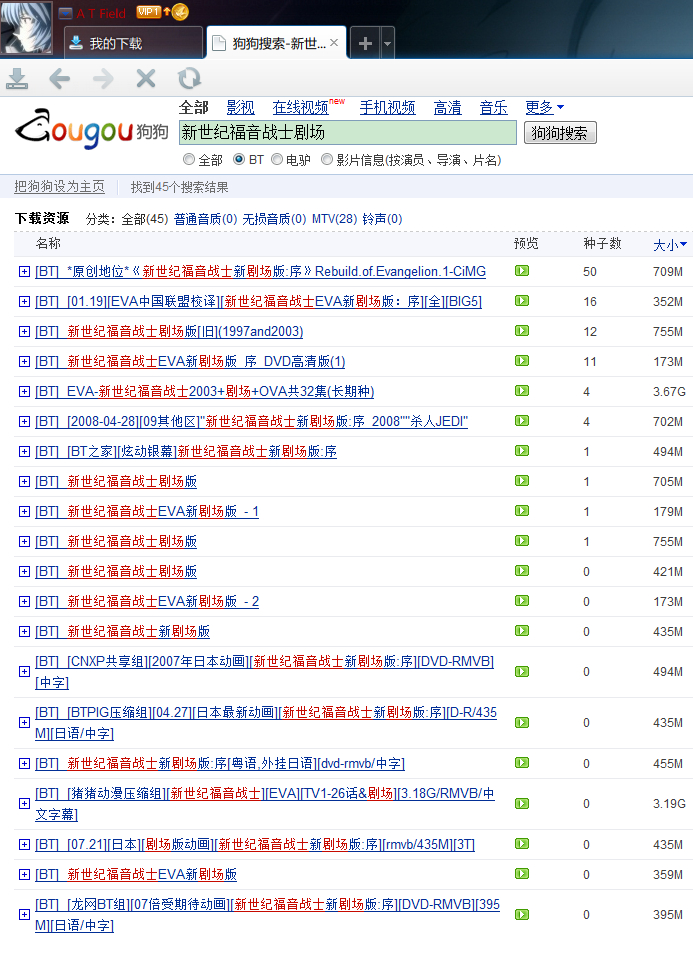The height and width of the screenshot is (954, 693).
Task: Preview the [龙网BT组] result
Action: [x=522, y=914]
